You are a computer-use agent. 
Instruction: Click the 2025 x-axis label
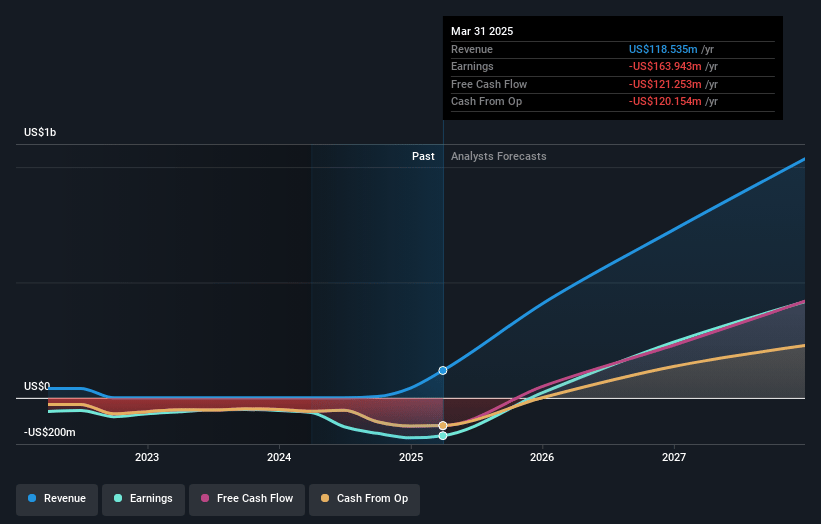pos(411,457)
